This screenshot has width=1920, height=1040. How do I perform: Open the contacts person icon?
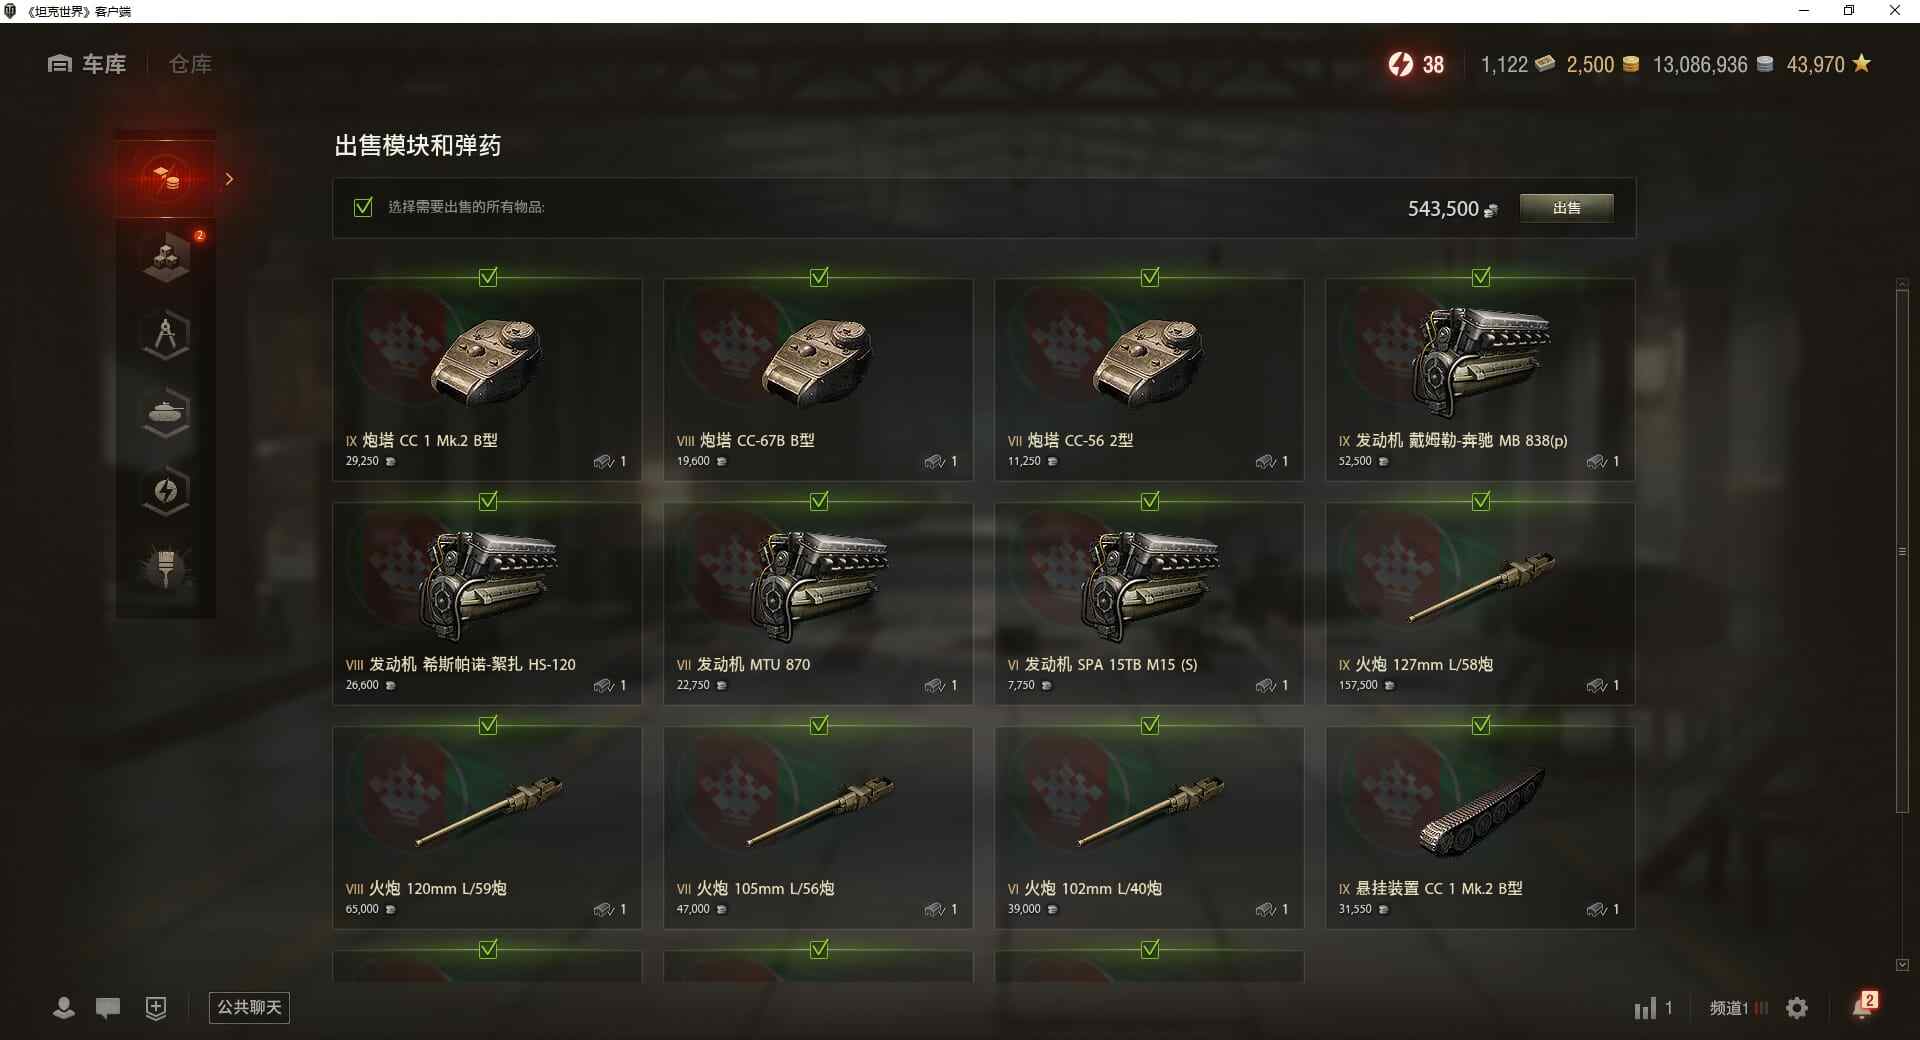coord(64,1008)
